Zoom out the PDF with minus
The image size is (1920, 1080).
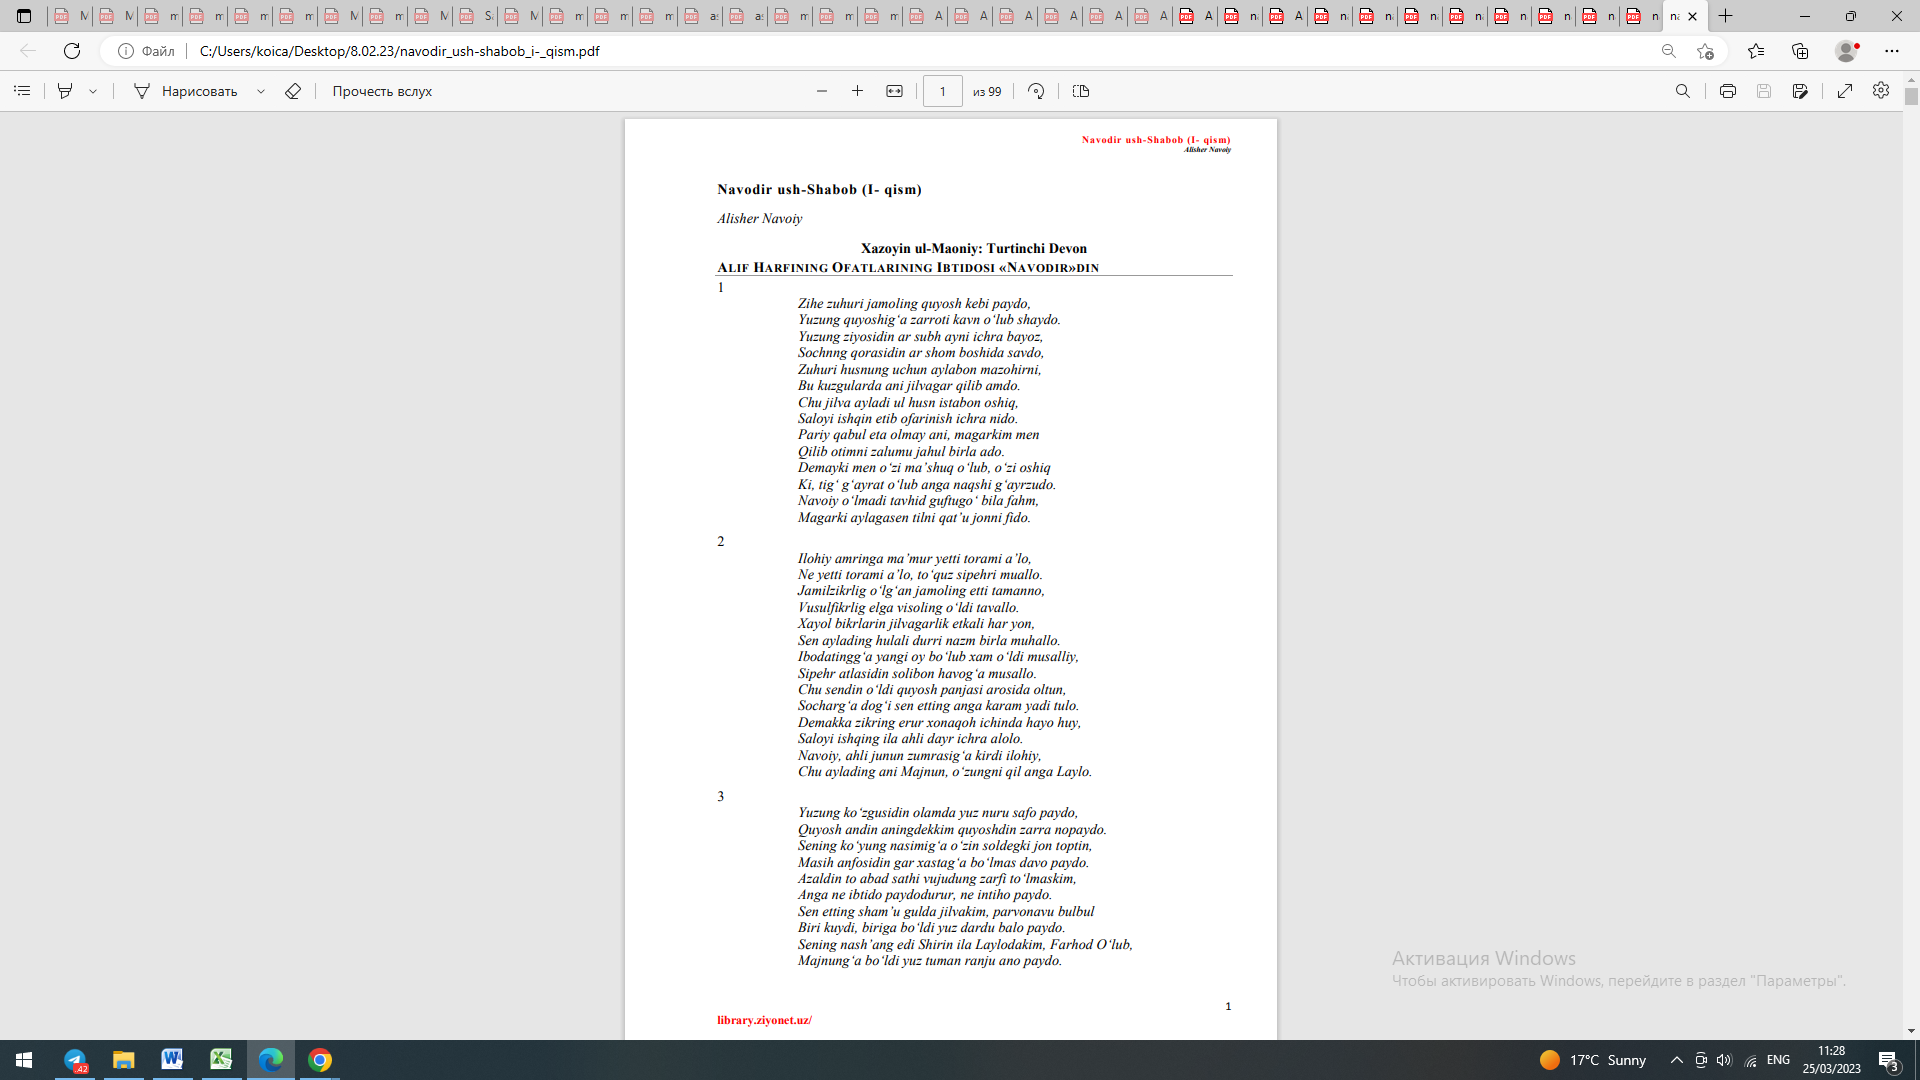[822, 91]
